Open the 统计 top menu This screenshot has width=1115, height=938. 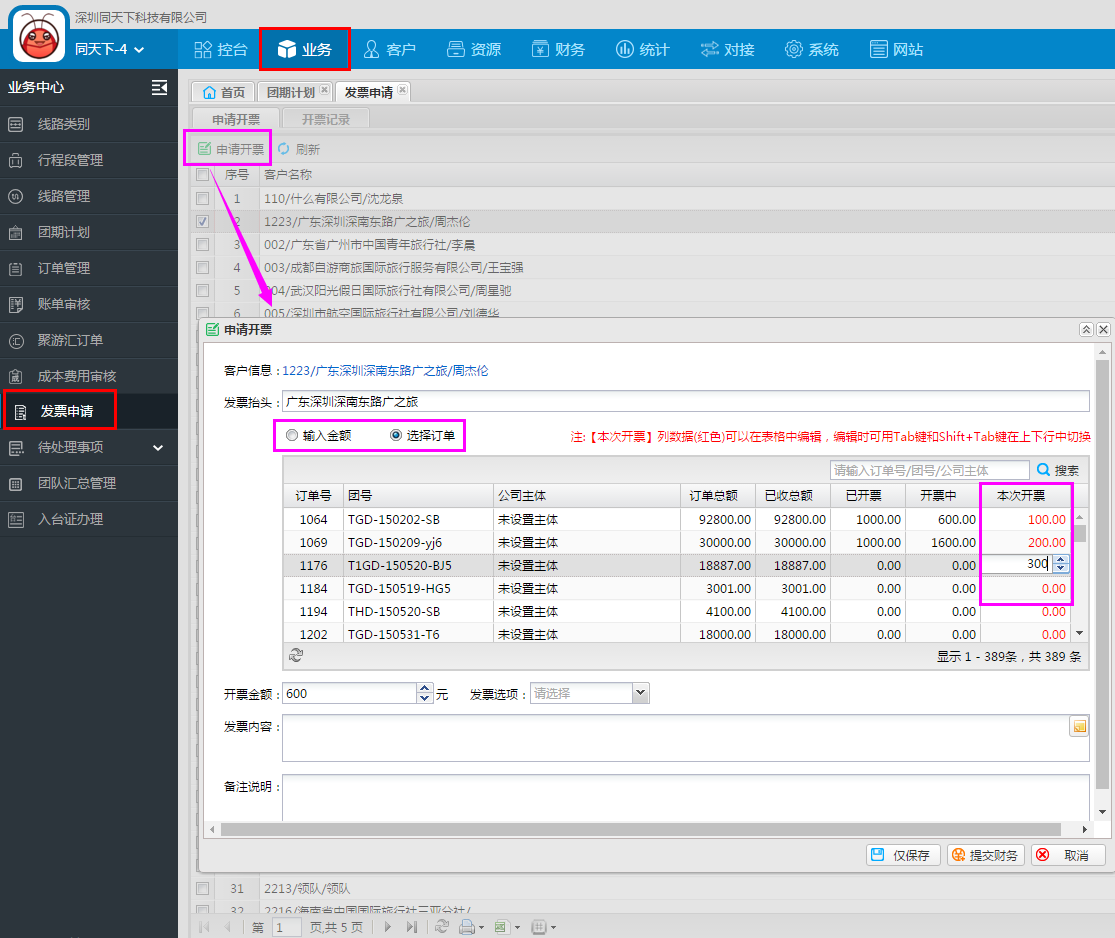pos(643,49)
